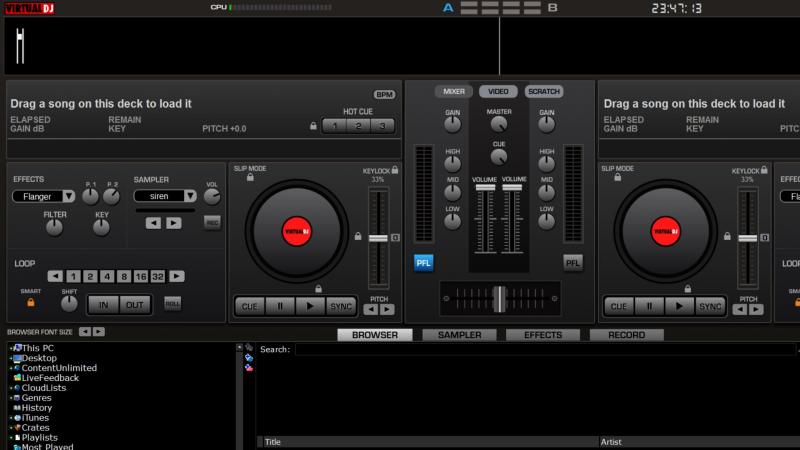Click the sampler REC button
The image size is (800, 450).
(x=212, y=222)
